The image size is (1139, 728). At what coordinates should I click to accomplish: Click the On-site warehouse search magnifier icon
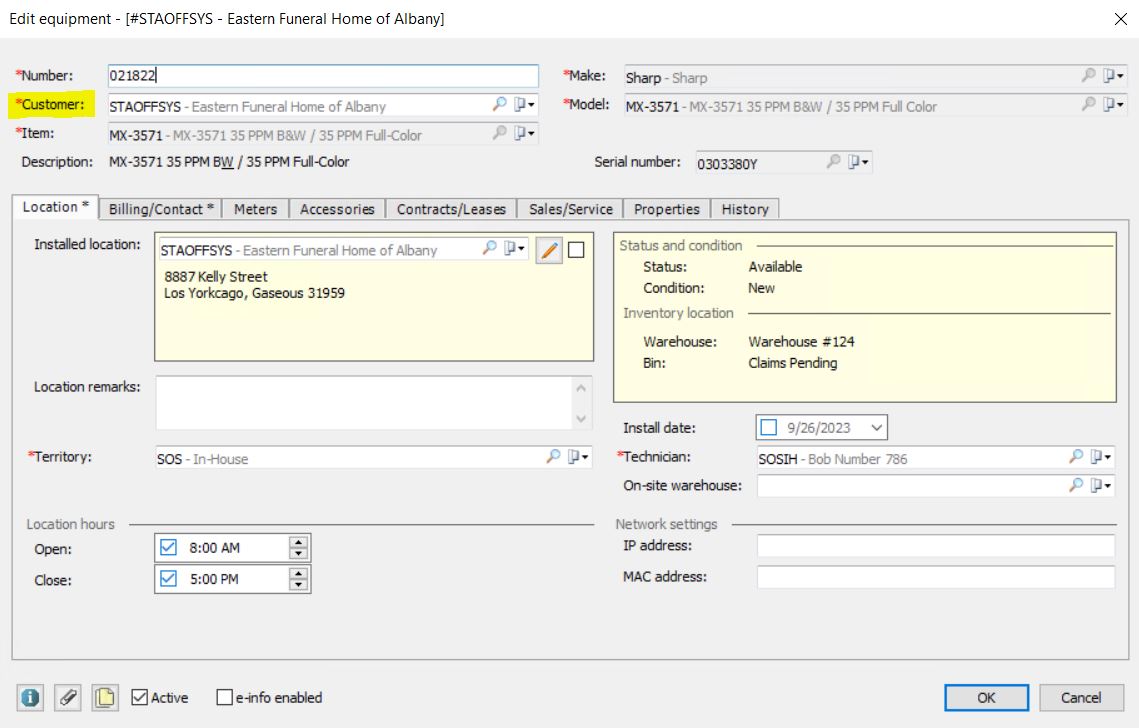tap(1076, 485)
